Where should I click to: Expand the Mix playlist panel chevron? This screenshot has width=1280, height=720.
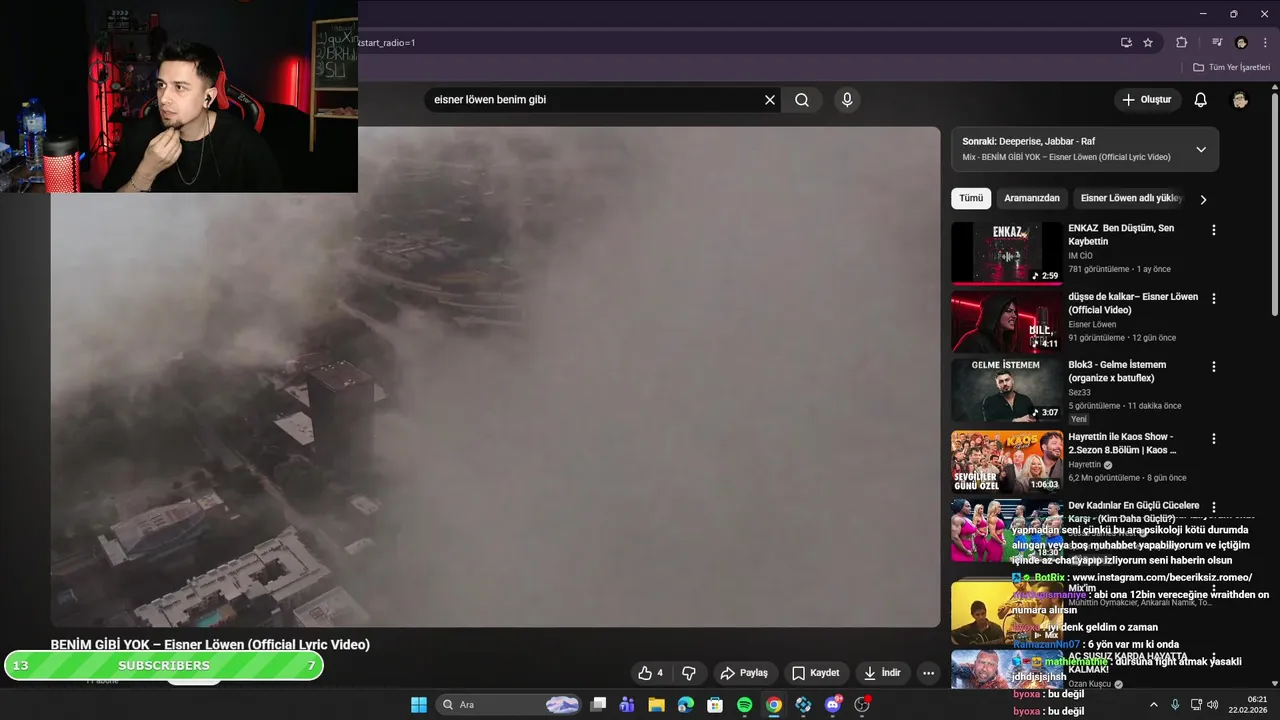[x=1201, y=150]
